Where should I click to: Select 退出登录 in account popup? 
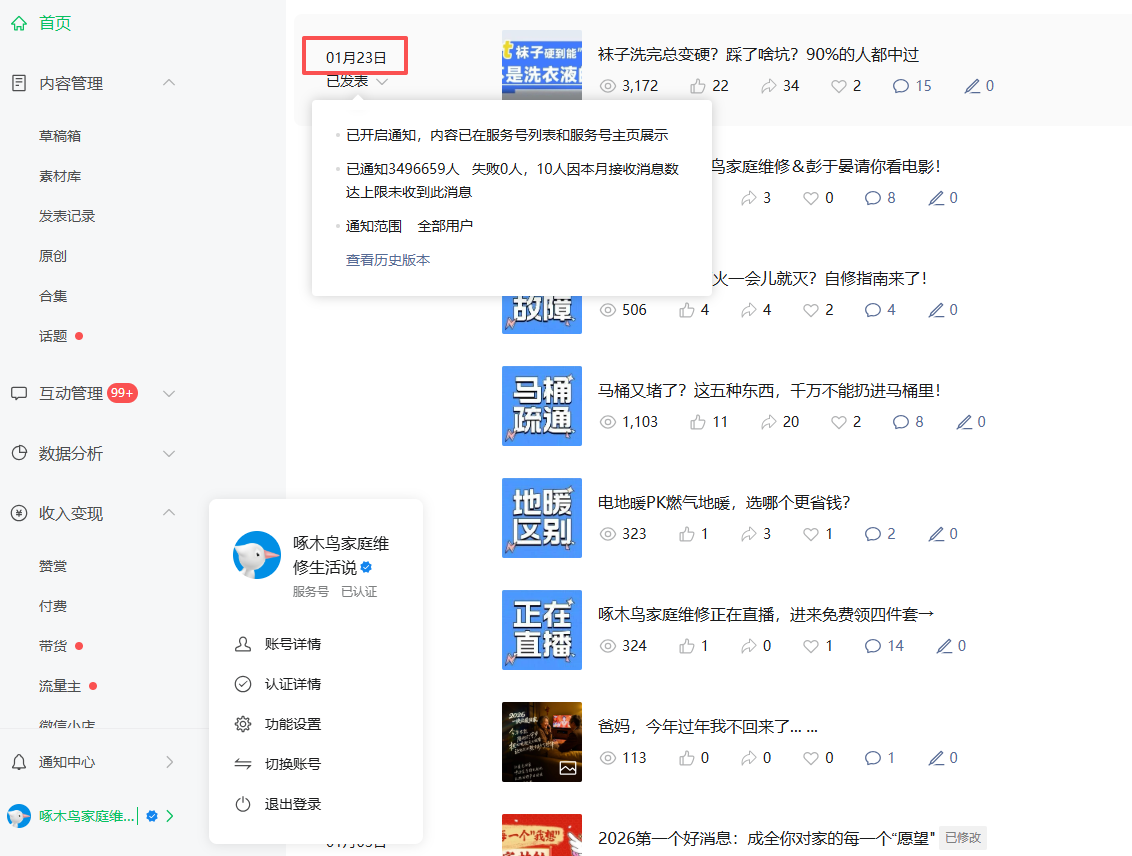tap(292, 804)
